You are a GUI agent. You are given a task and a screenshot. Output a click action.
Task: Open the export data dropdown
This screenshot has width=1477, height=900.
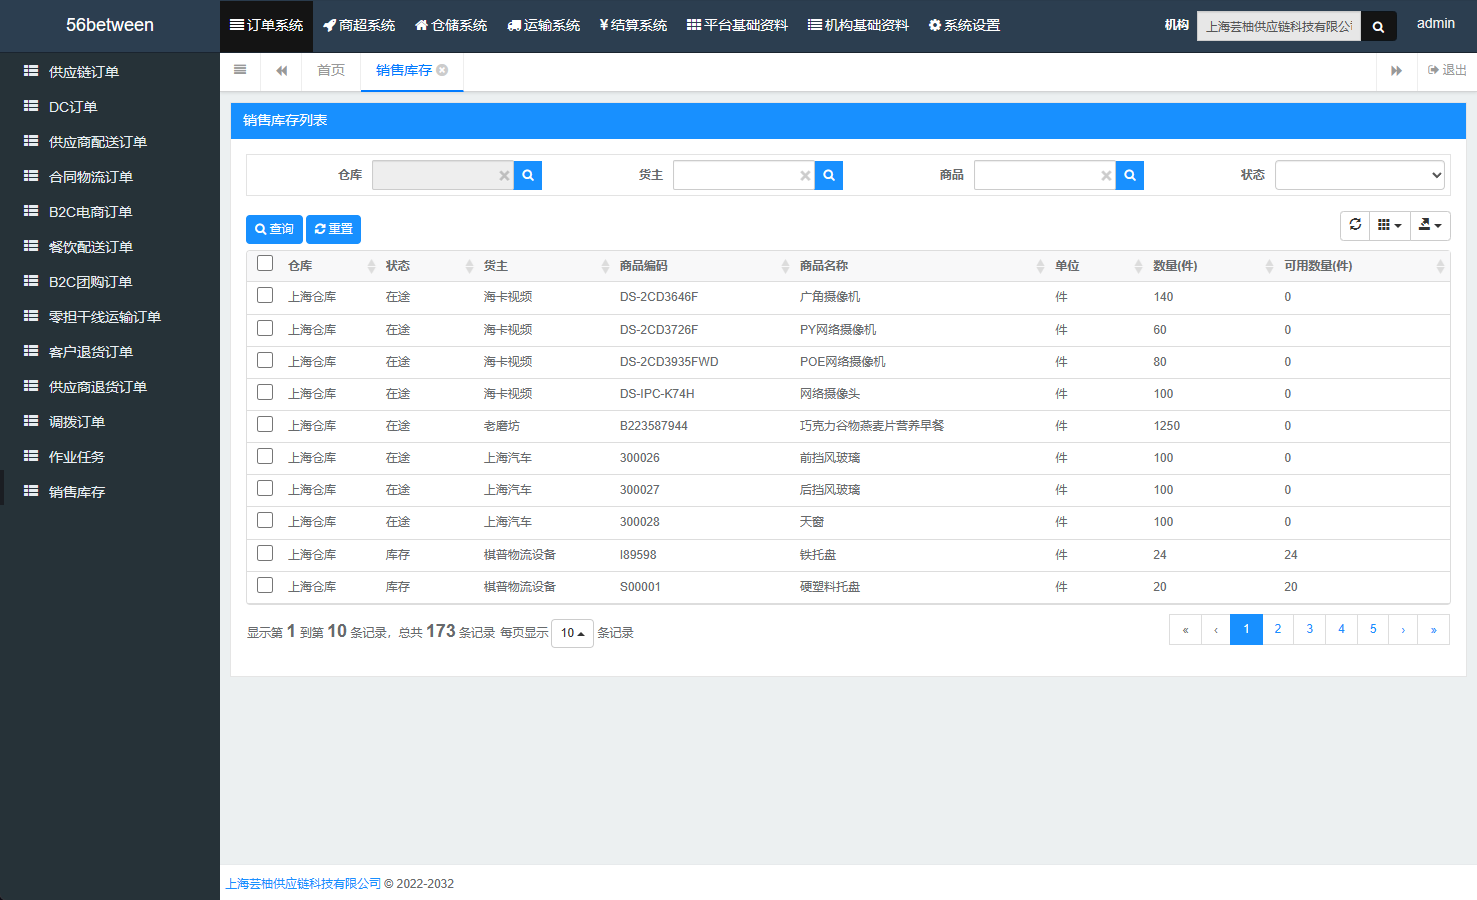(1430, 225)
